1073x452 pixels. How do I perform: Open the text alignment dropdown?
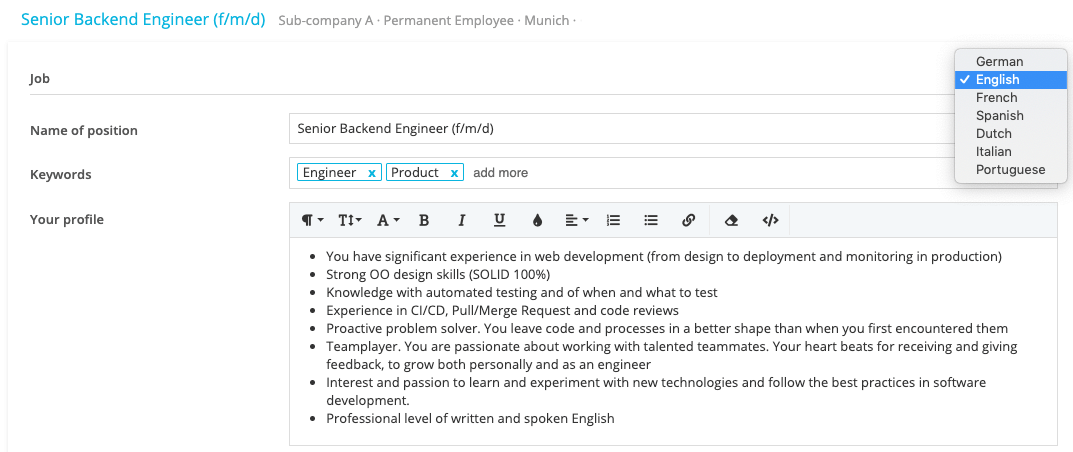(576, 220)
